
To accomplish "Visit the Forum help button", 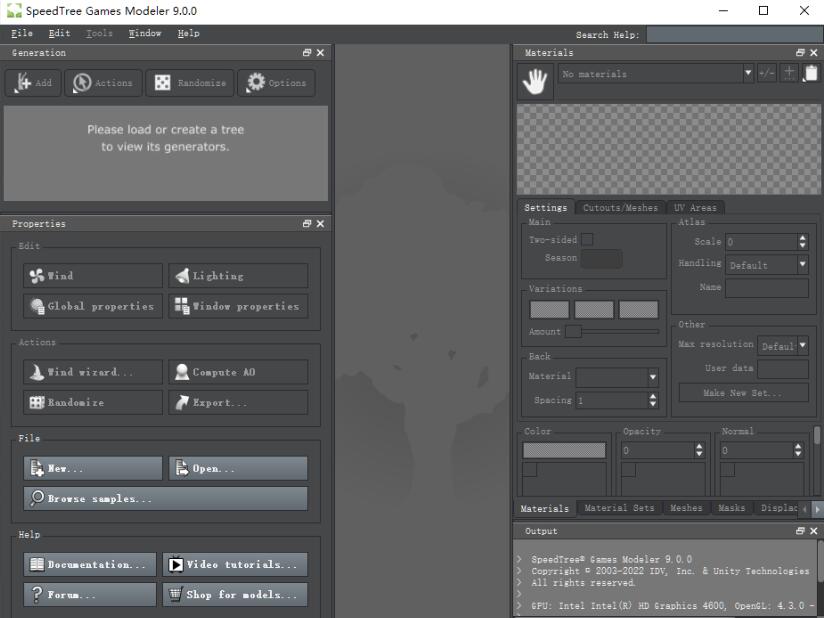I will coord(90,595).
